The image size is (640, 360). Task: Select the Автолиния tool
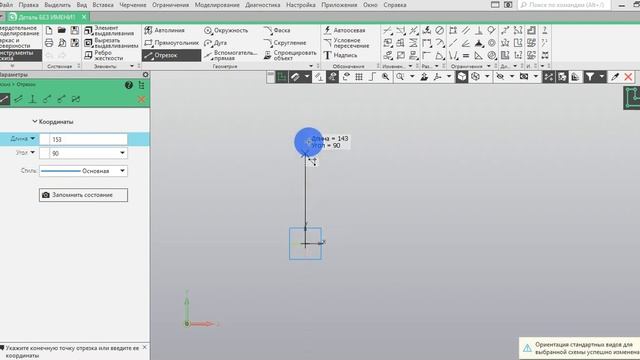164,30
